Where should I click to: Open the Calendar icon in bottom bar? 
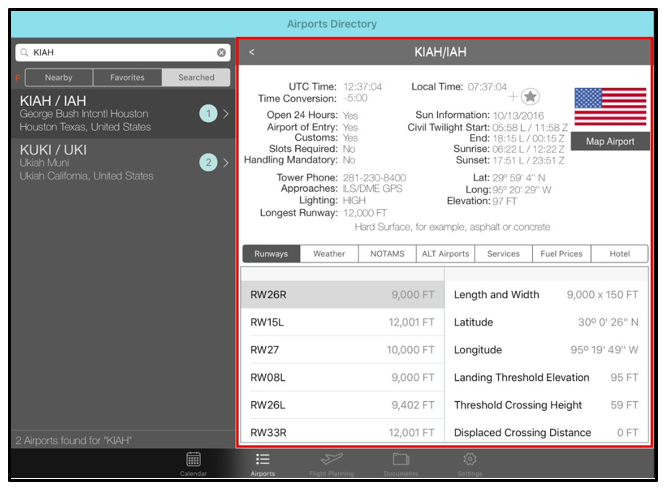pos(194,461)
